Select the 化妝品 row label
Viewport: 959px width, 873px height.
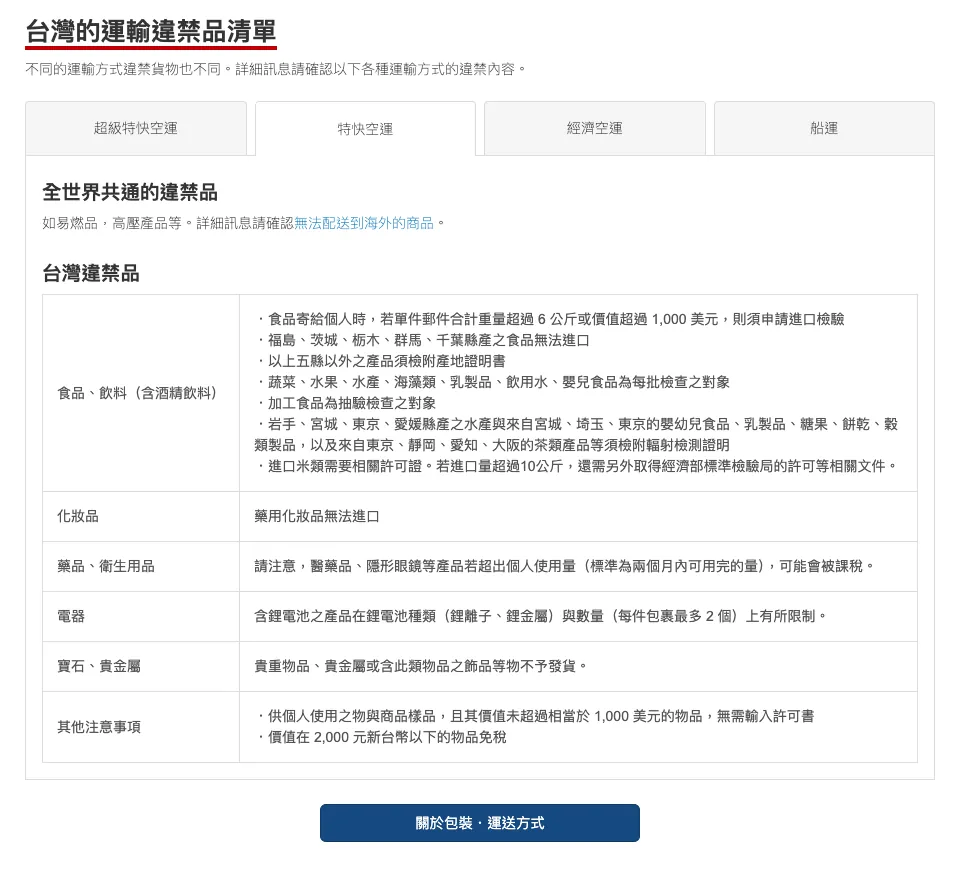[x=78, y=517]
